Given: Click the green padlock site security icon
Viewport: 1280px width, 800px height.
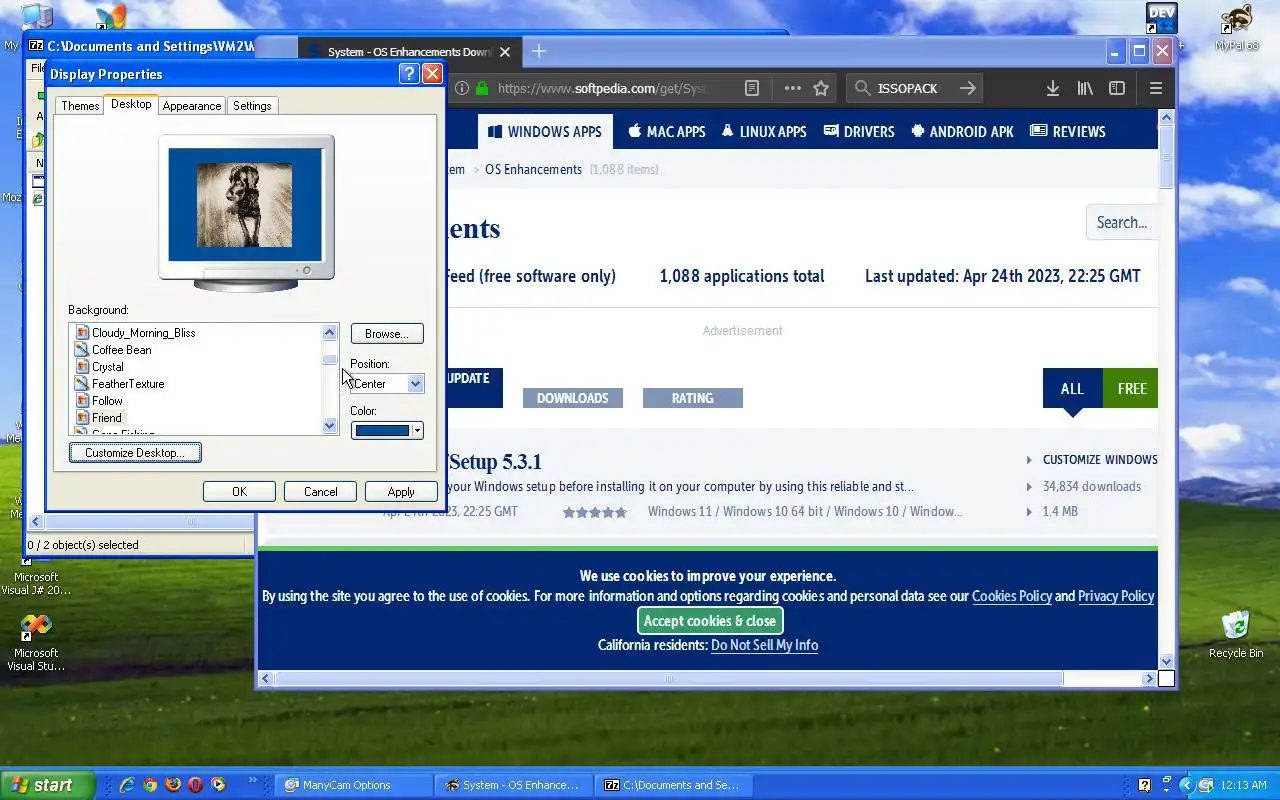Looking at the screenshot, I should pyautogui.click(x=482, y=88).
